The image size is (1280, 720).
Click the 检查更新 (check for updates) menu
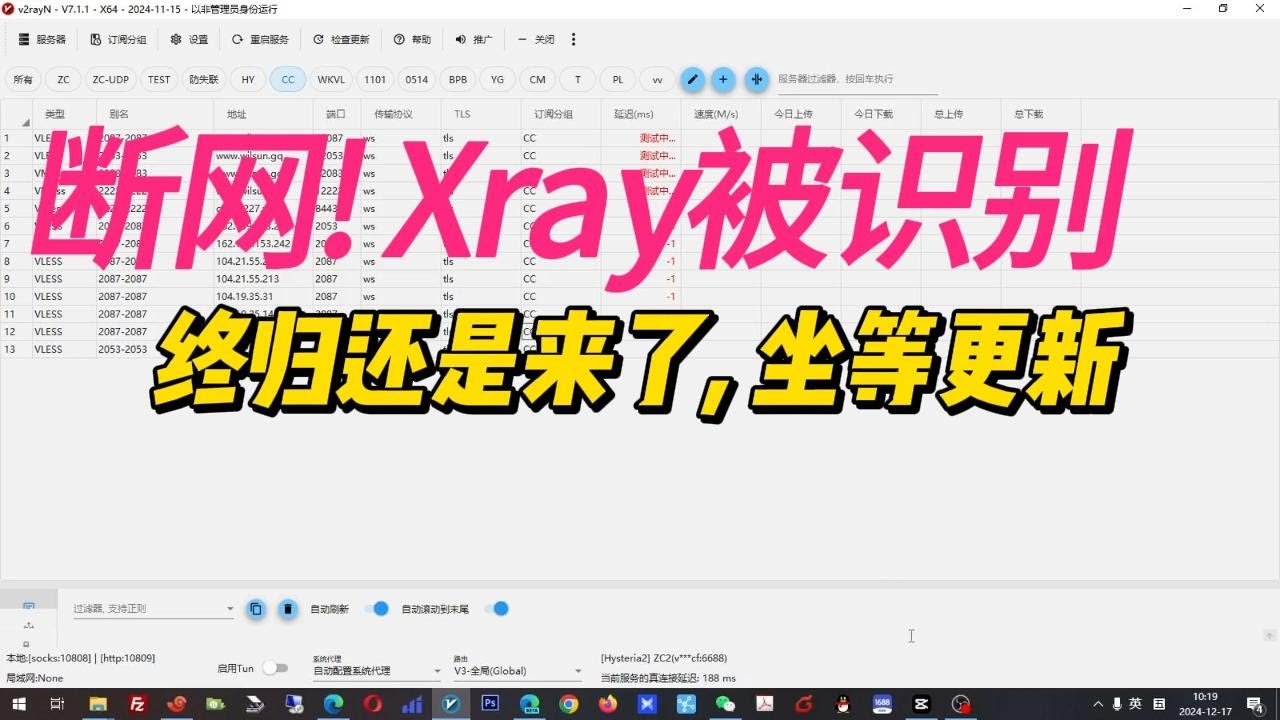click(x=341, y=40)
